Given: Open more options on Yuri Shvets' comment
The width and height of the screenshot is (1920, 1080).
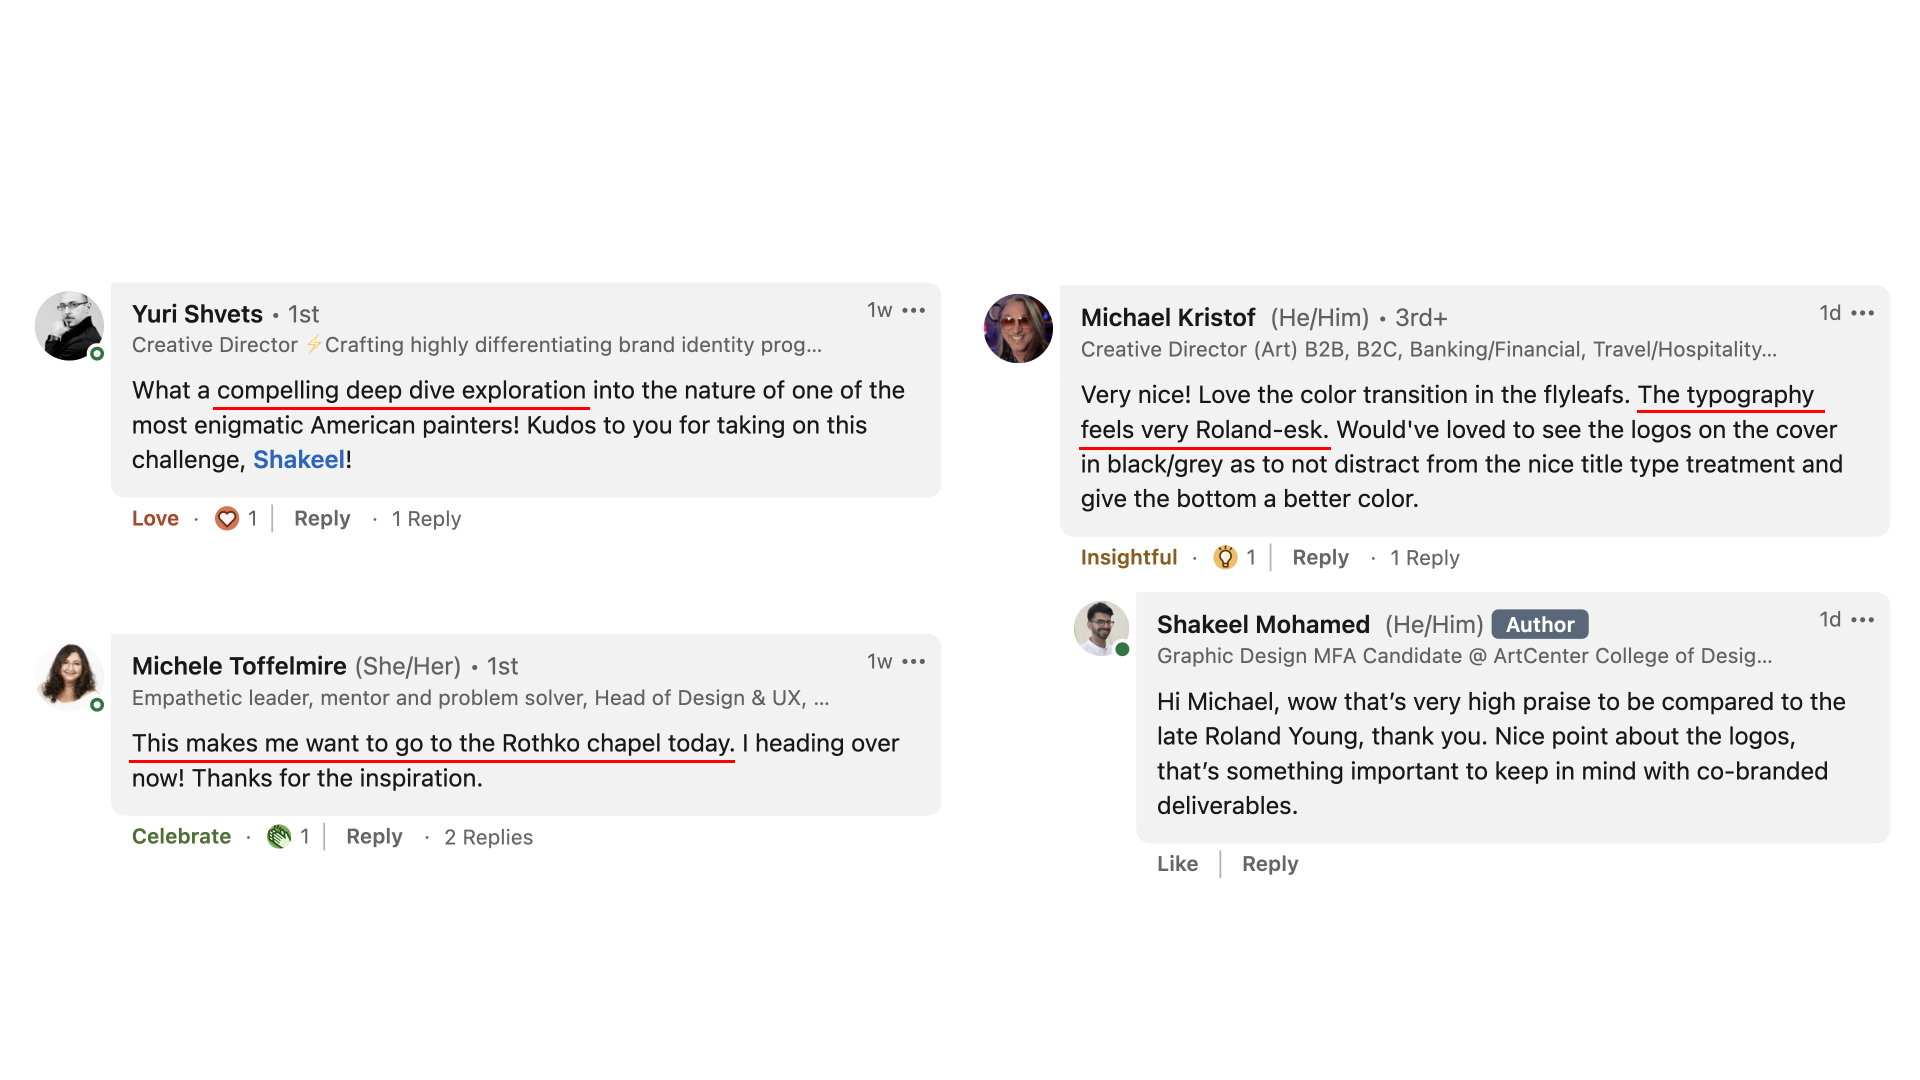Looking at the screenshot, I should (914, 311).
